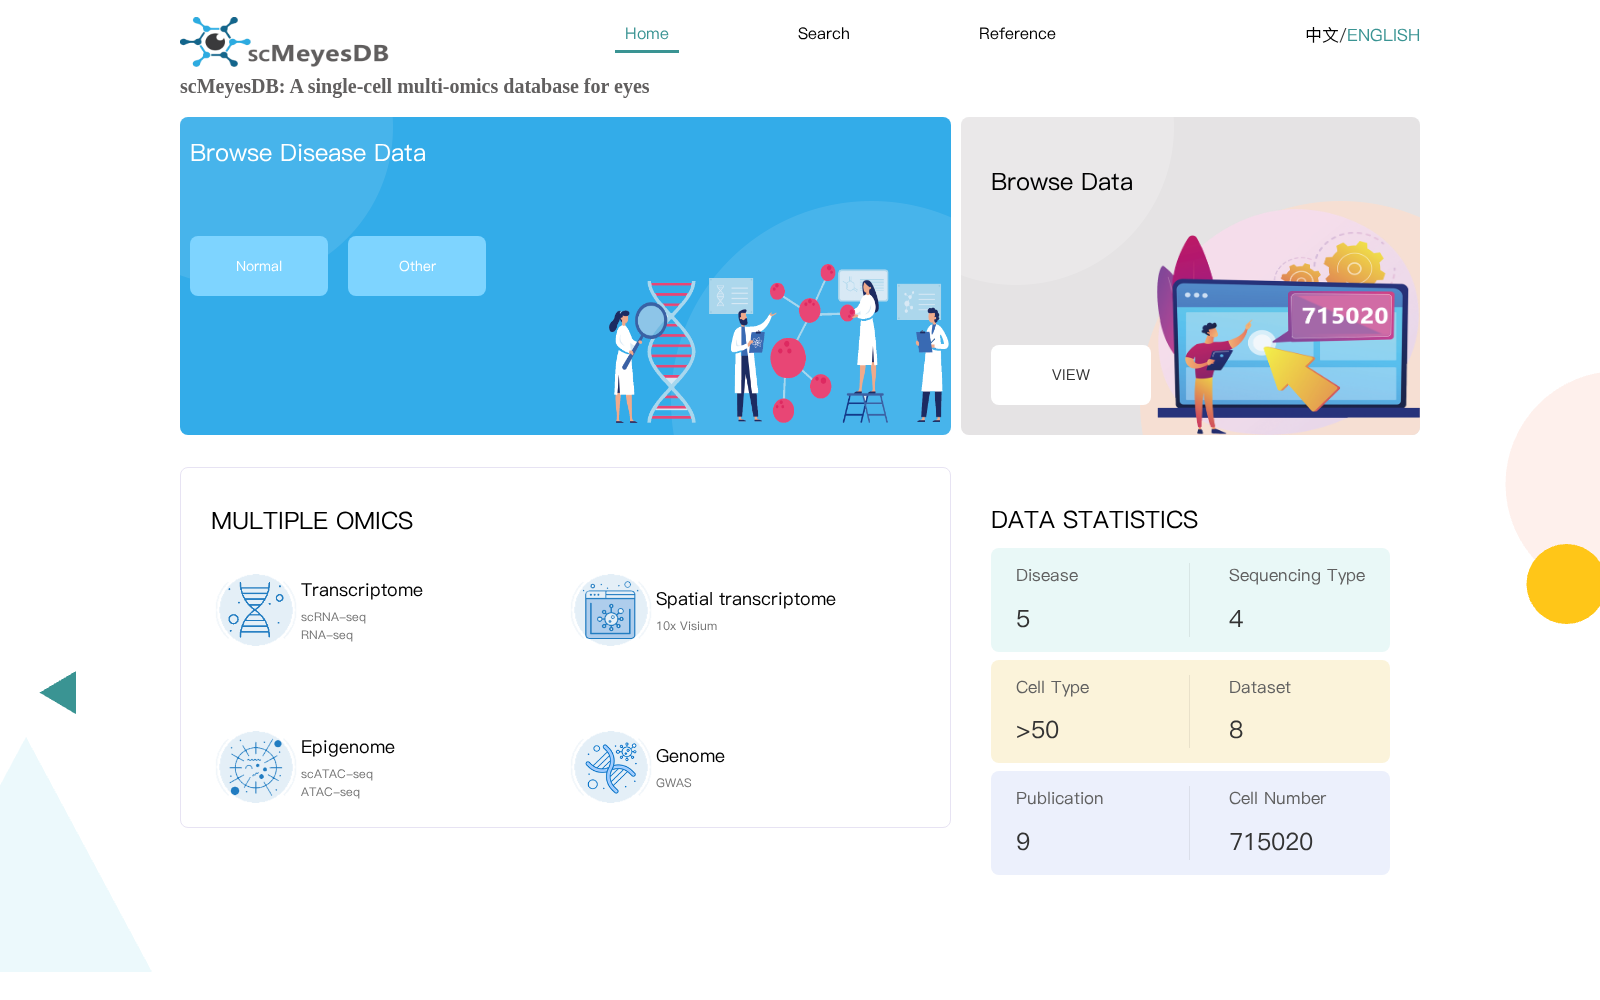Click the scMeyesDB logo wordmark

point(318,53)
